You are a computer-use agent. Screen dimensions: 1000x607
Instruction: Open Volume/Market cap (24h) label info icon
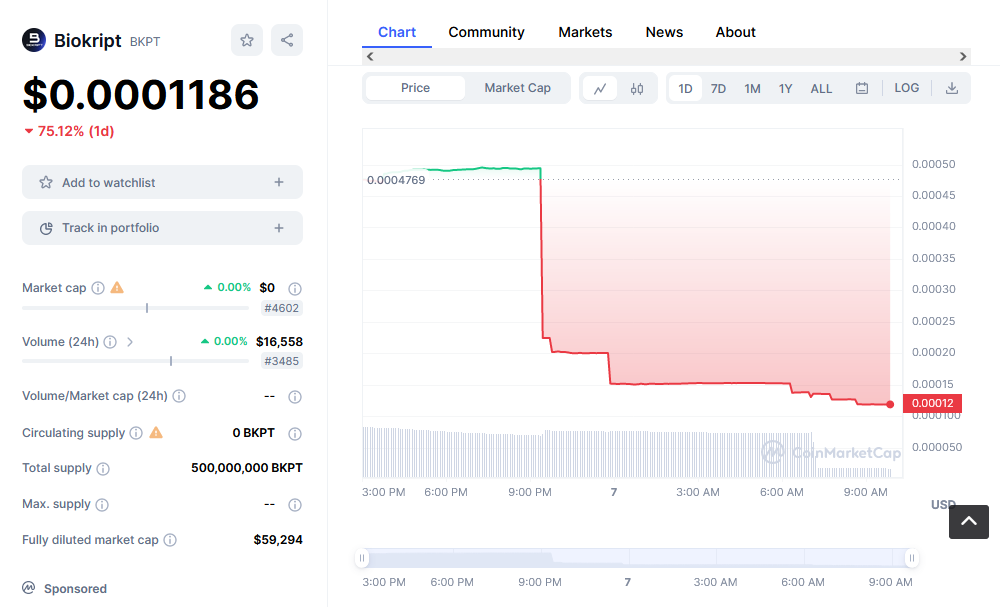[179, 396]
